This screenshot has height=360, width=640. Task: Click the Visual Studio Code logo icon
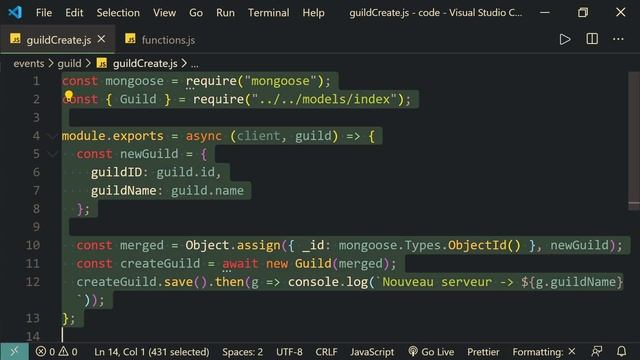pyautogui.click(x=15, y=12)
